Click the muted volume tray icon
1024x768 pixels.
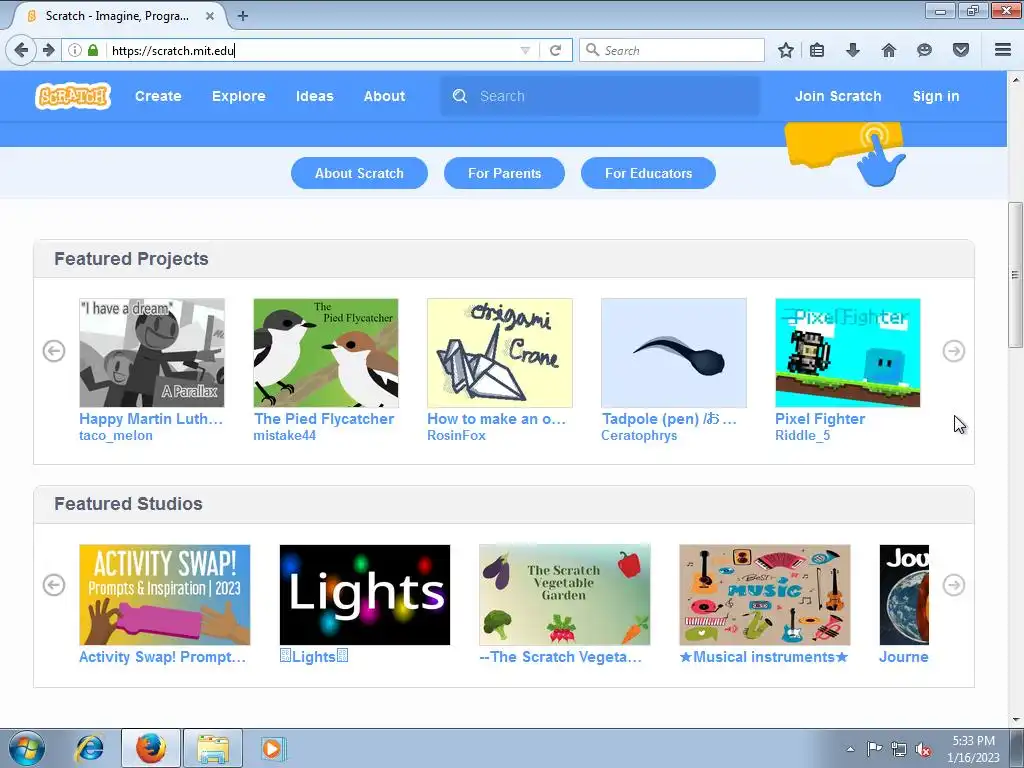click(x=922, y=749)
